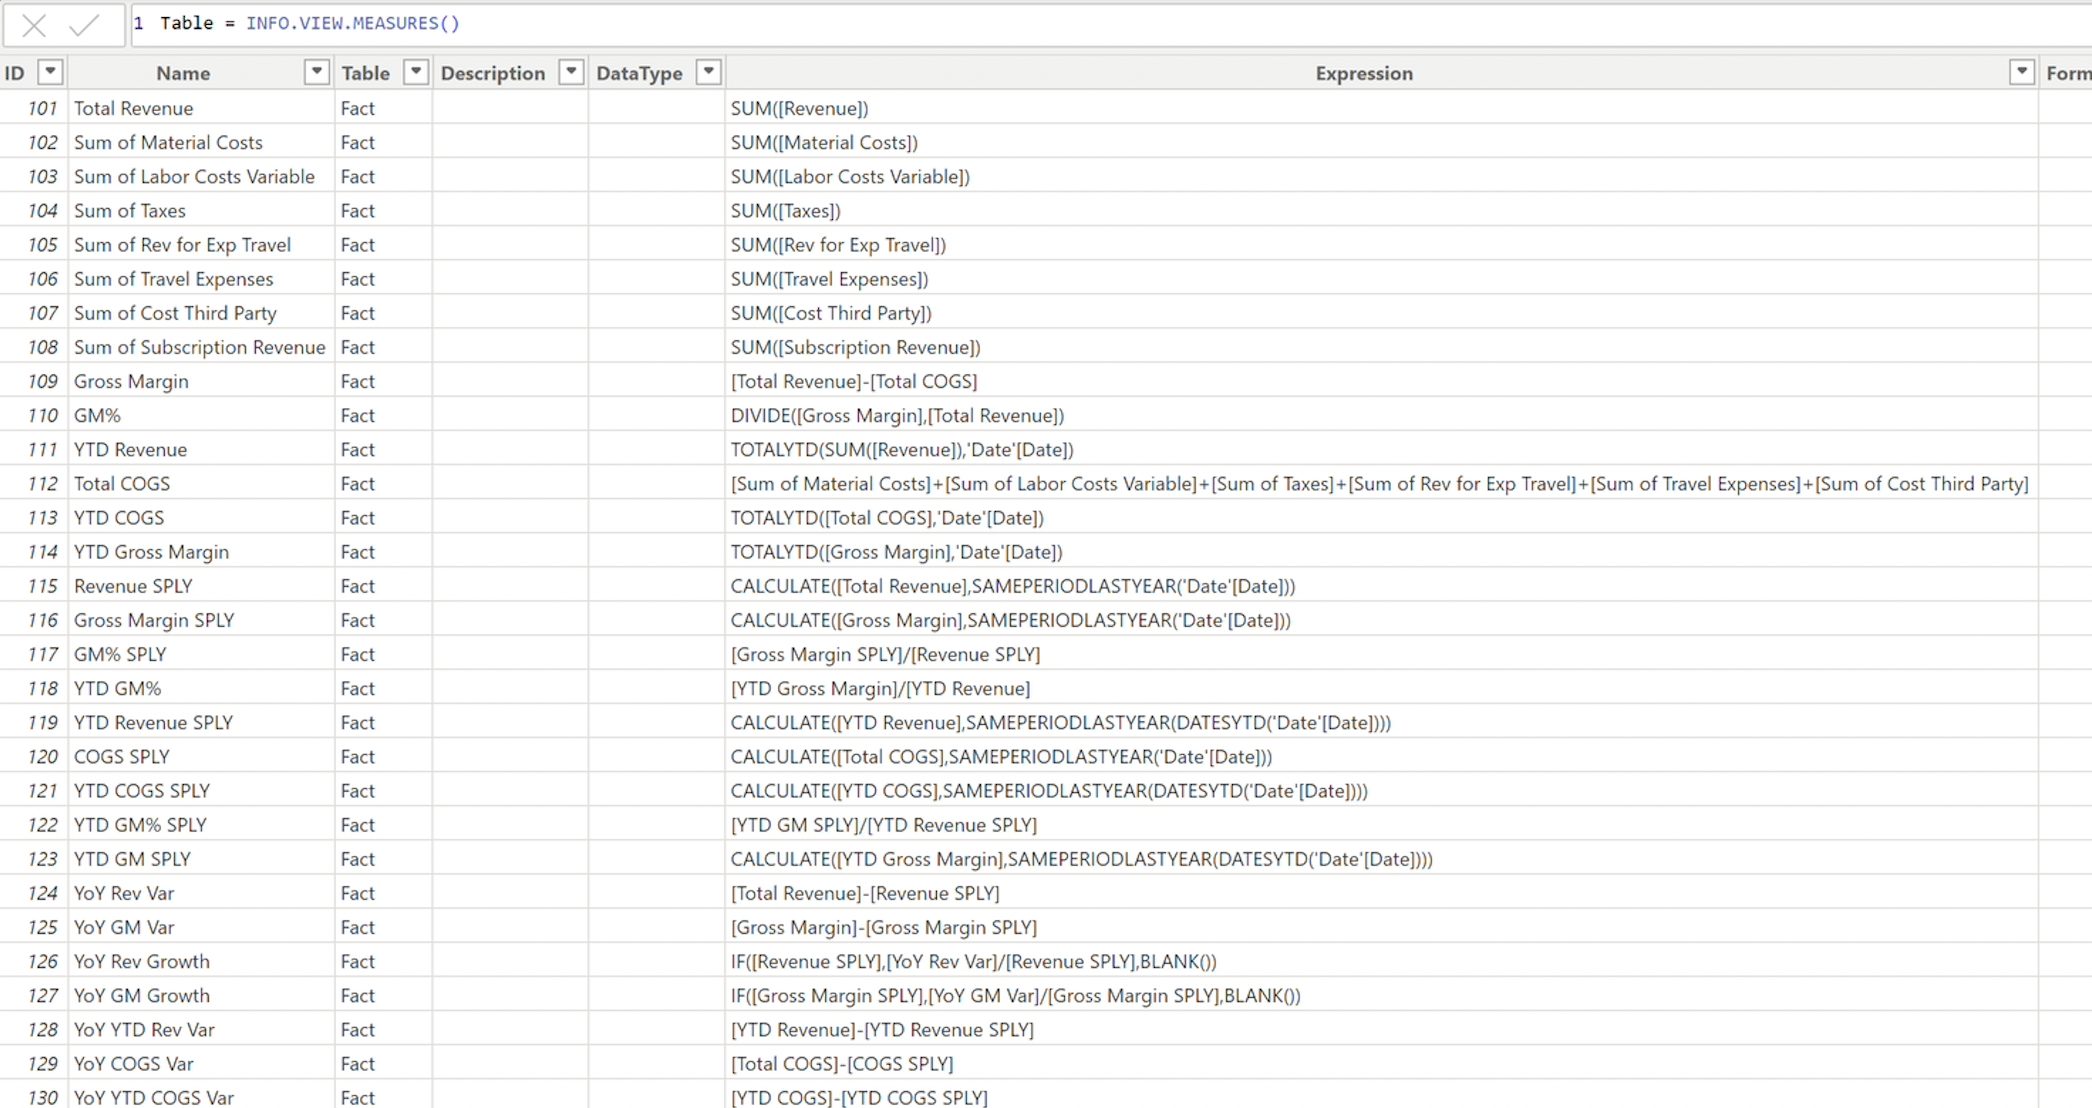Select the Gross Margin name cell
The width and height of the screenshot is (2092, 1108).
[131, 381]
